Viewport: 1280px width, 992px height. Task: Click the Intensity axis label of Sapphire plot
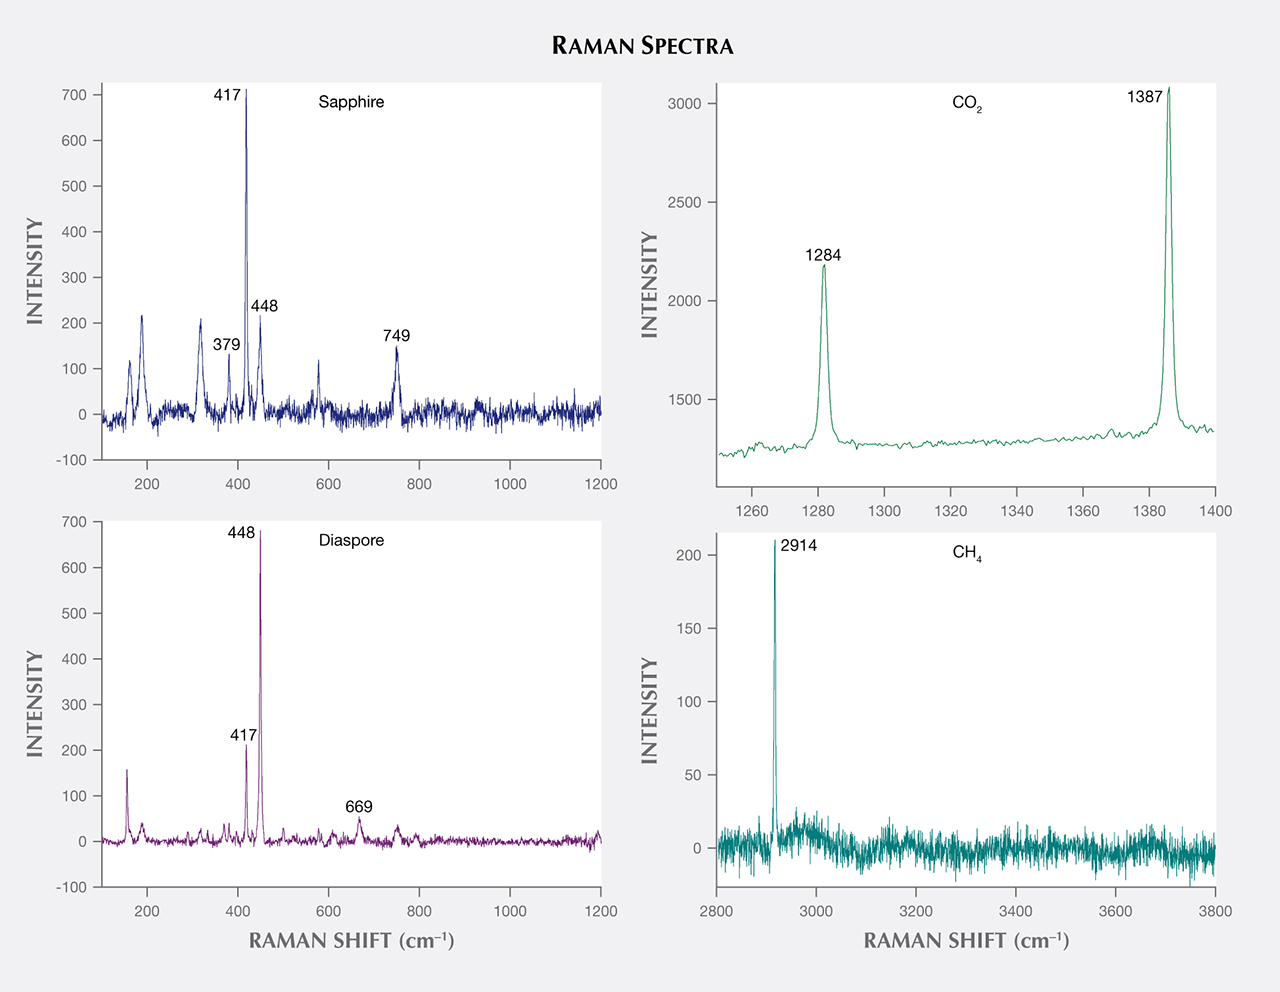[35, 271]
